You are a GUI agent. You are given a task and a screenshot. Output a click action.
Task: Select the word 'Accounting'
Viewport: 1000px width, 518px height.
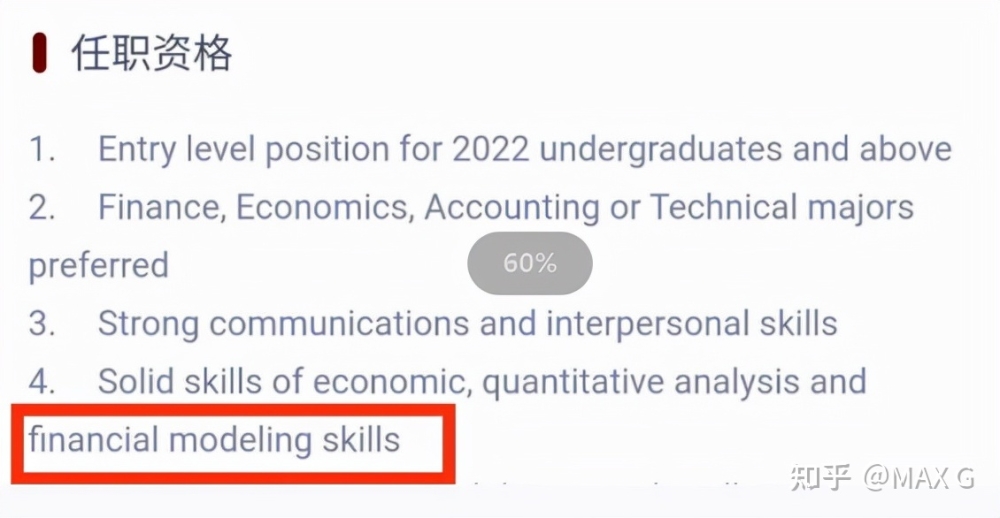pyautogui.click(x=511, y=209)
